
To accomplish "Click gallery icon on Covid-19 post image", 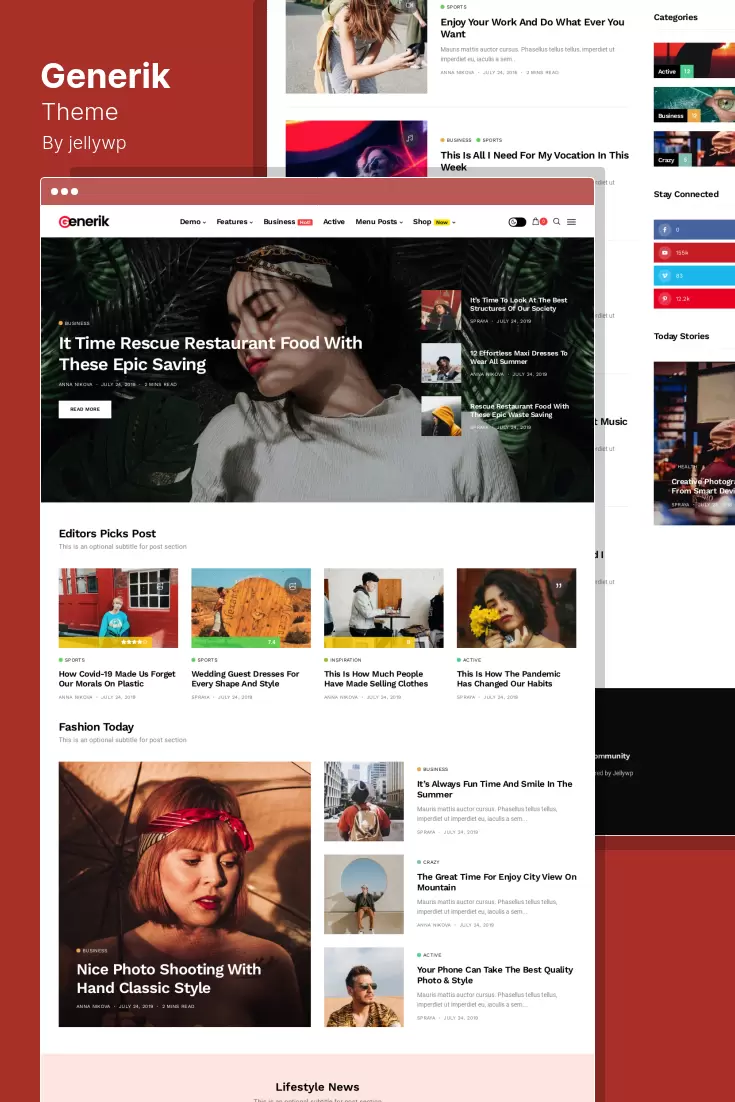I will [161, 585].
